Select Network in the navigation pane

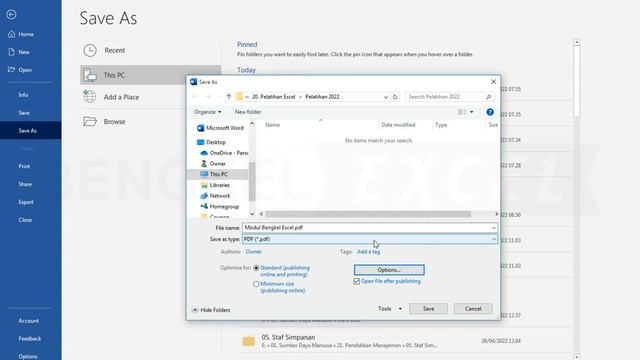tap(215, 196)
